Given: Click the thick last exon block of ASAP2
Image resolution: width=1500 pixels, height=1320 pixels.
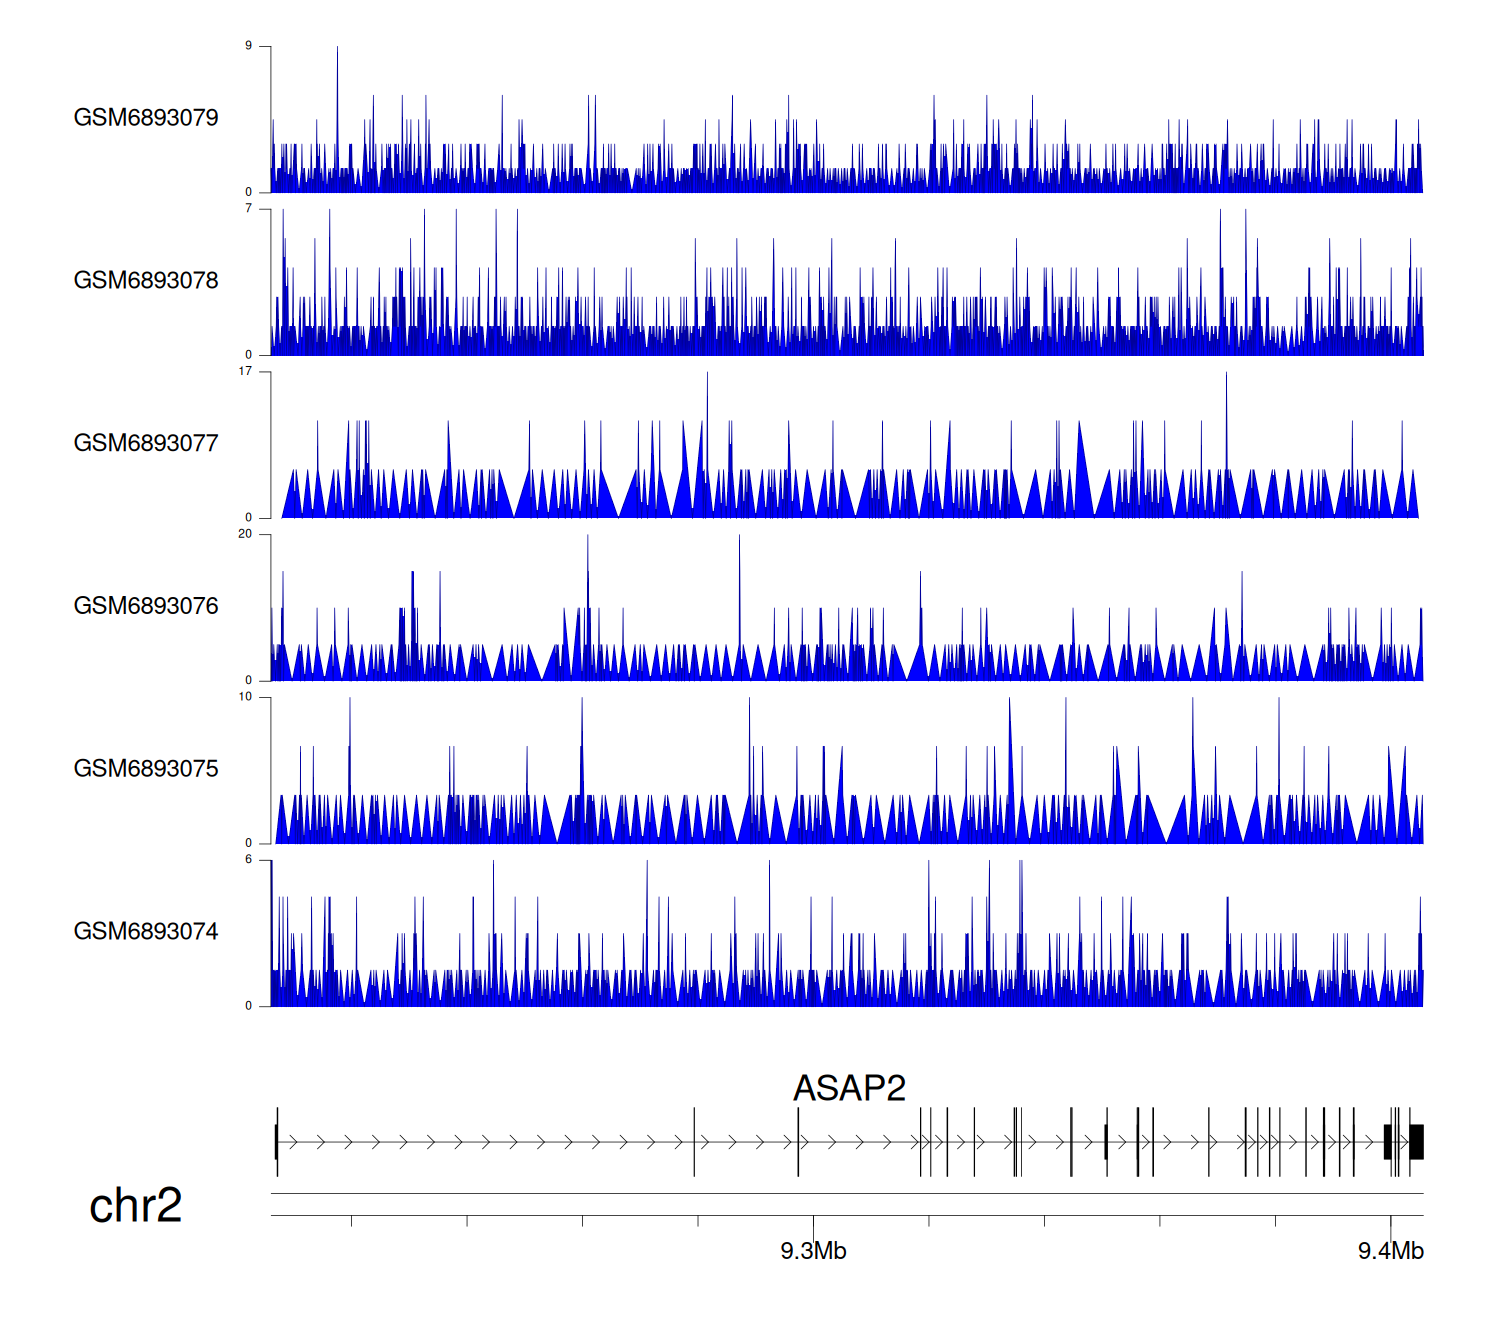Looking at the screenshot, I should tap(1416, 1142).
